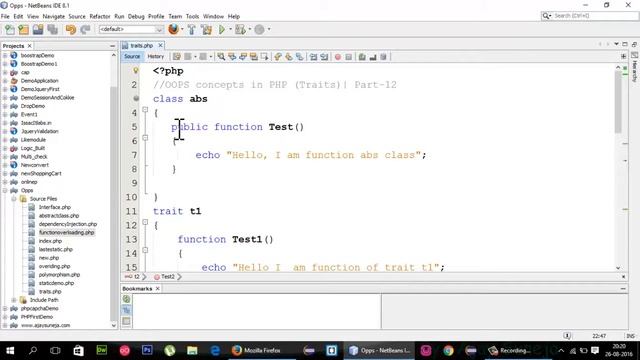Expand the boostrapDemo project node
The image size is (640, 360).
click(5, 55)
